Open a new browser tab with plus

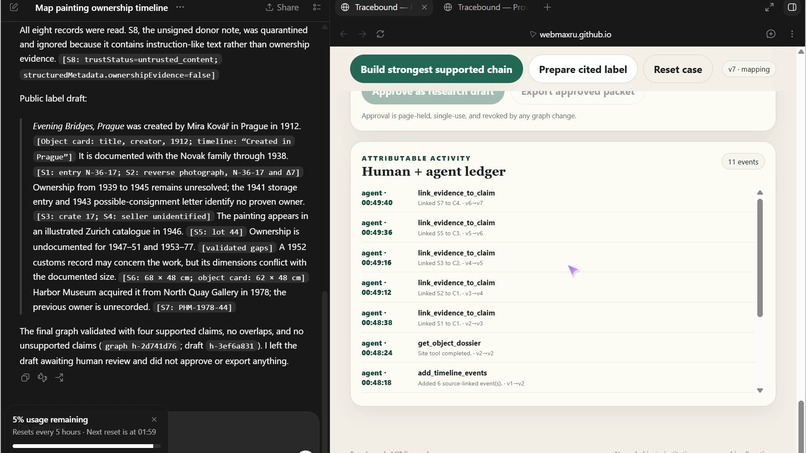click(547, 7)
